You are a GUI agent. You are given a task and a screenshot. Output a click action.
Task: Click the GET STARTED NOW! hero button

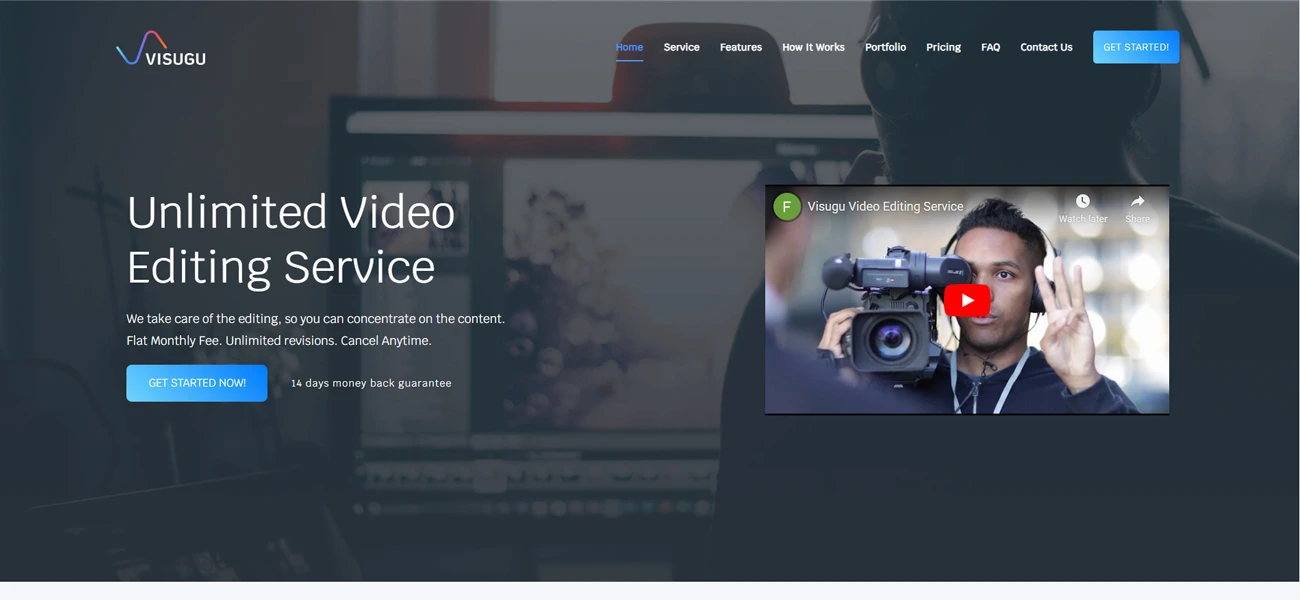196,383
